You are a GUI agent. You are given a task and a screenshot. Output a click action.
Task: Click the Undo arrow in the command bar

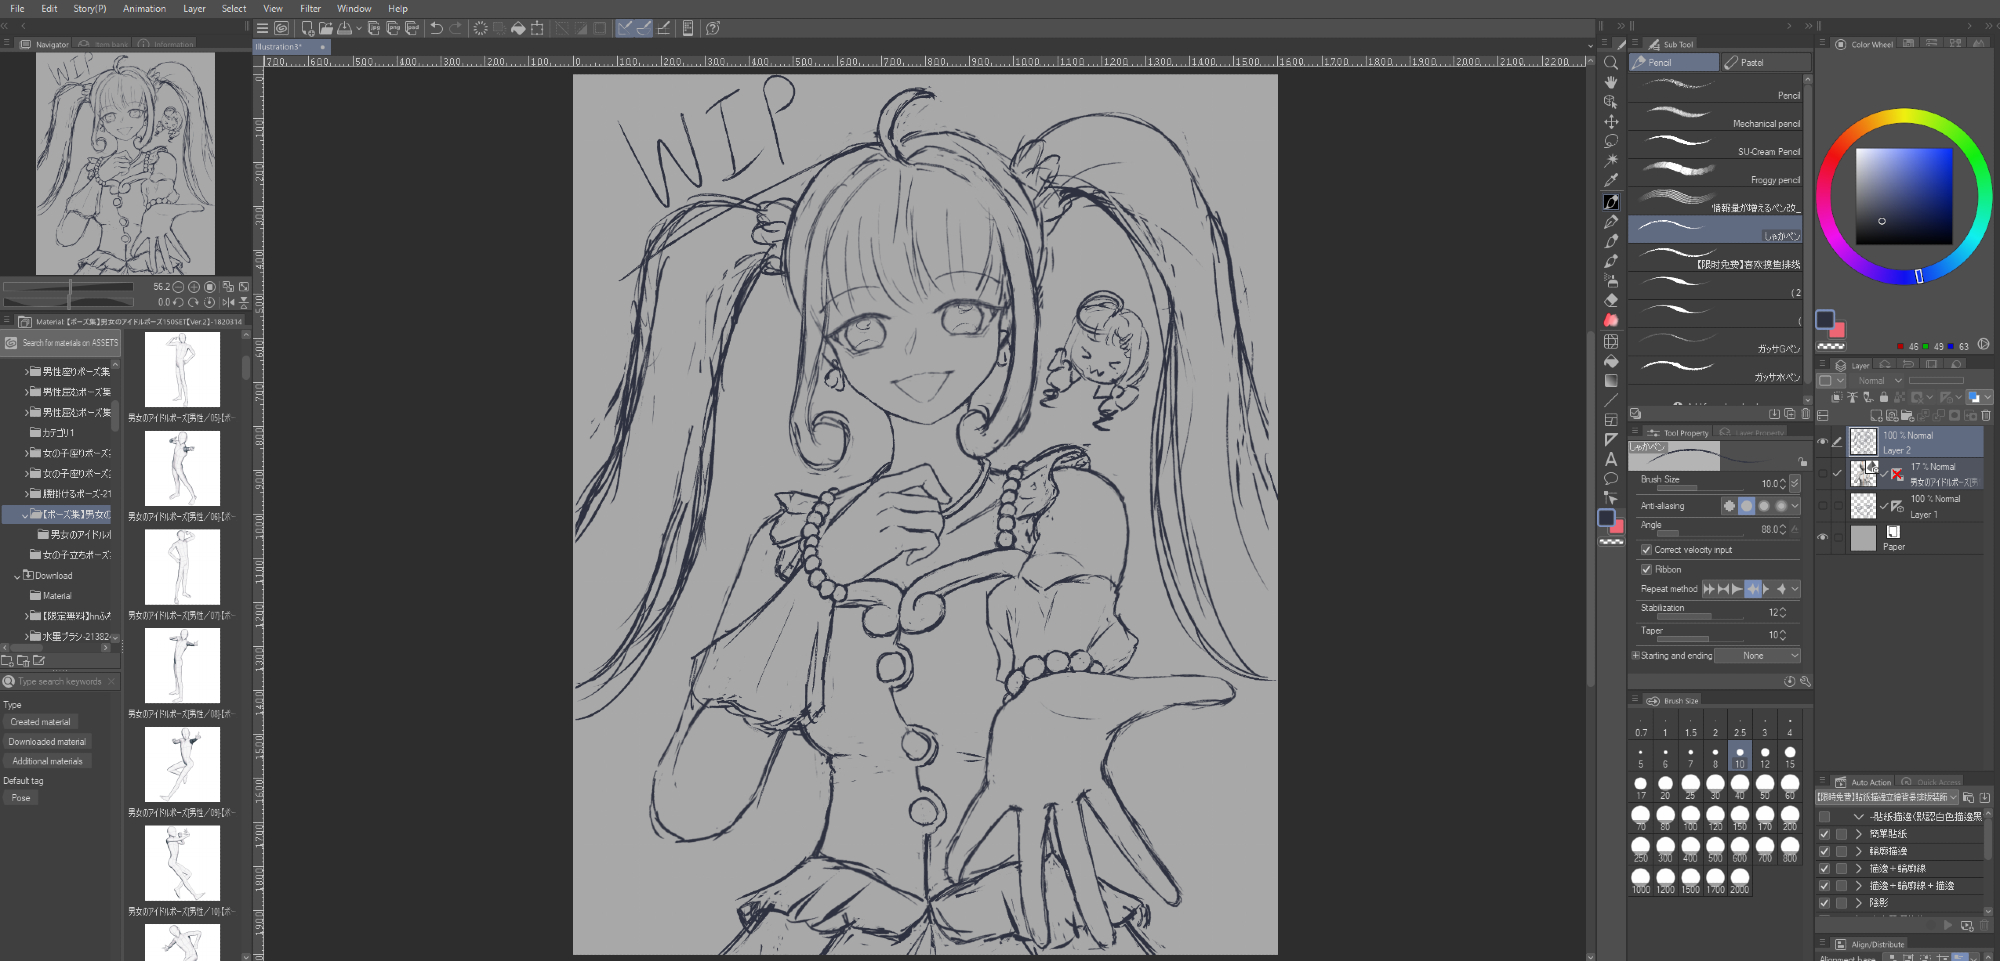pos(436,28)
